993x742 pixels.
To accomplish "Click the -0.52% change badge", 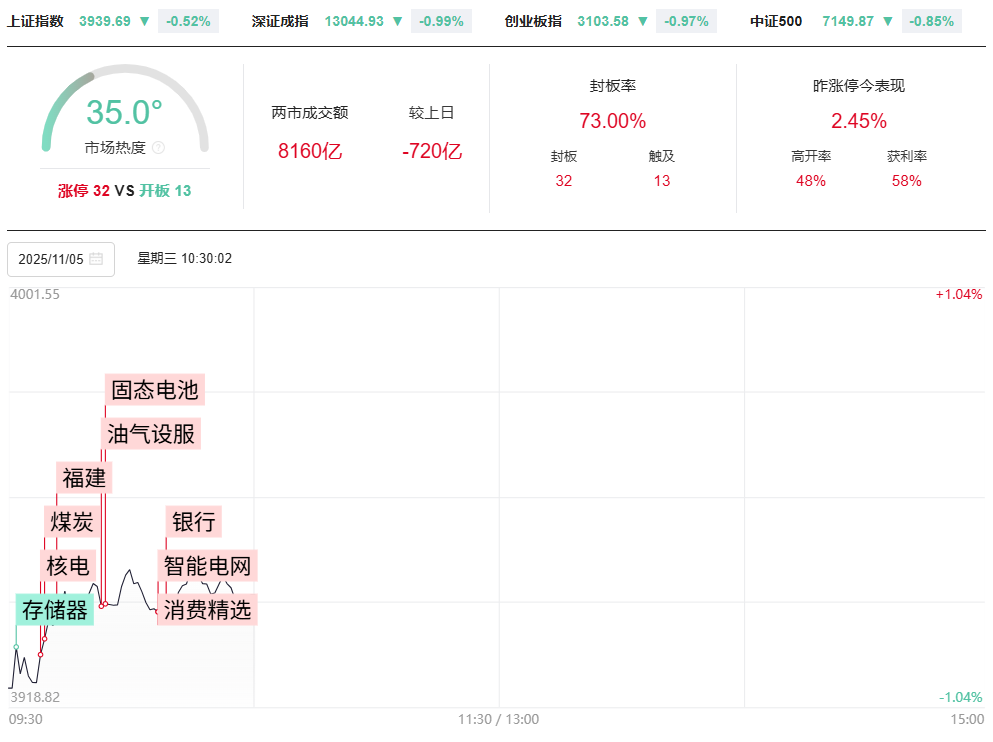I will click(x=188, y=21).
